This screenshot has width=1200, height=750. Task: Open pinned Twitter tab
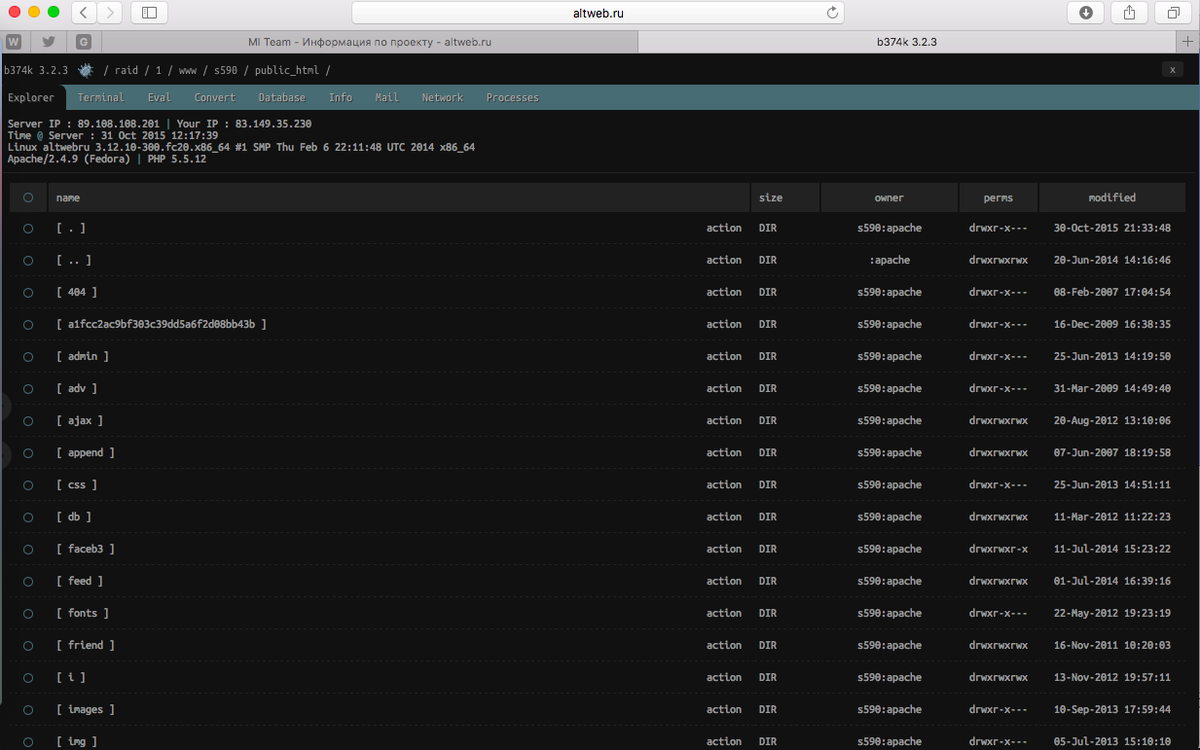[x=49, y=42]
